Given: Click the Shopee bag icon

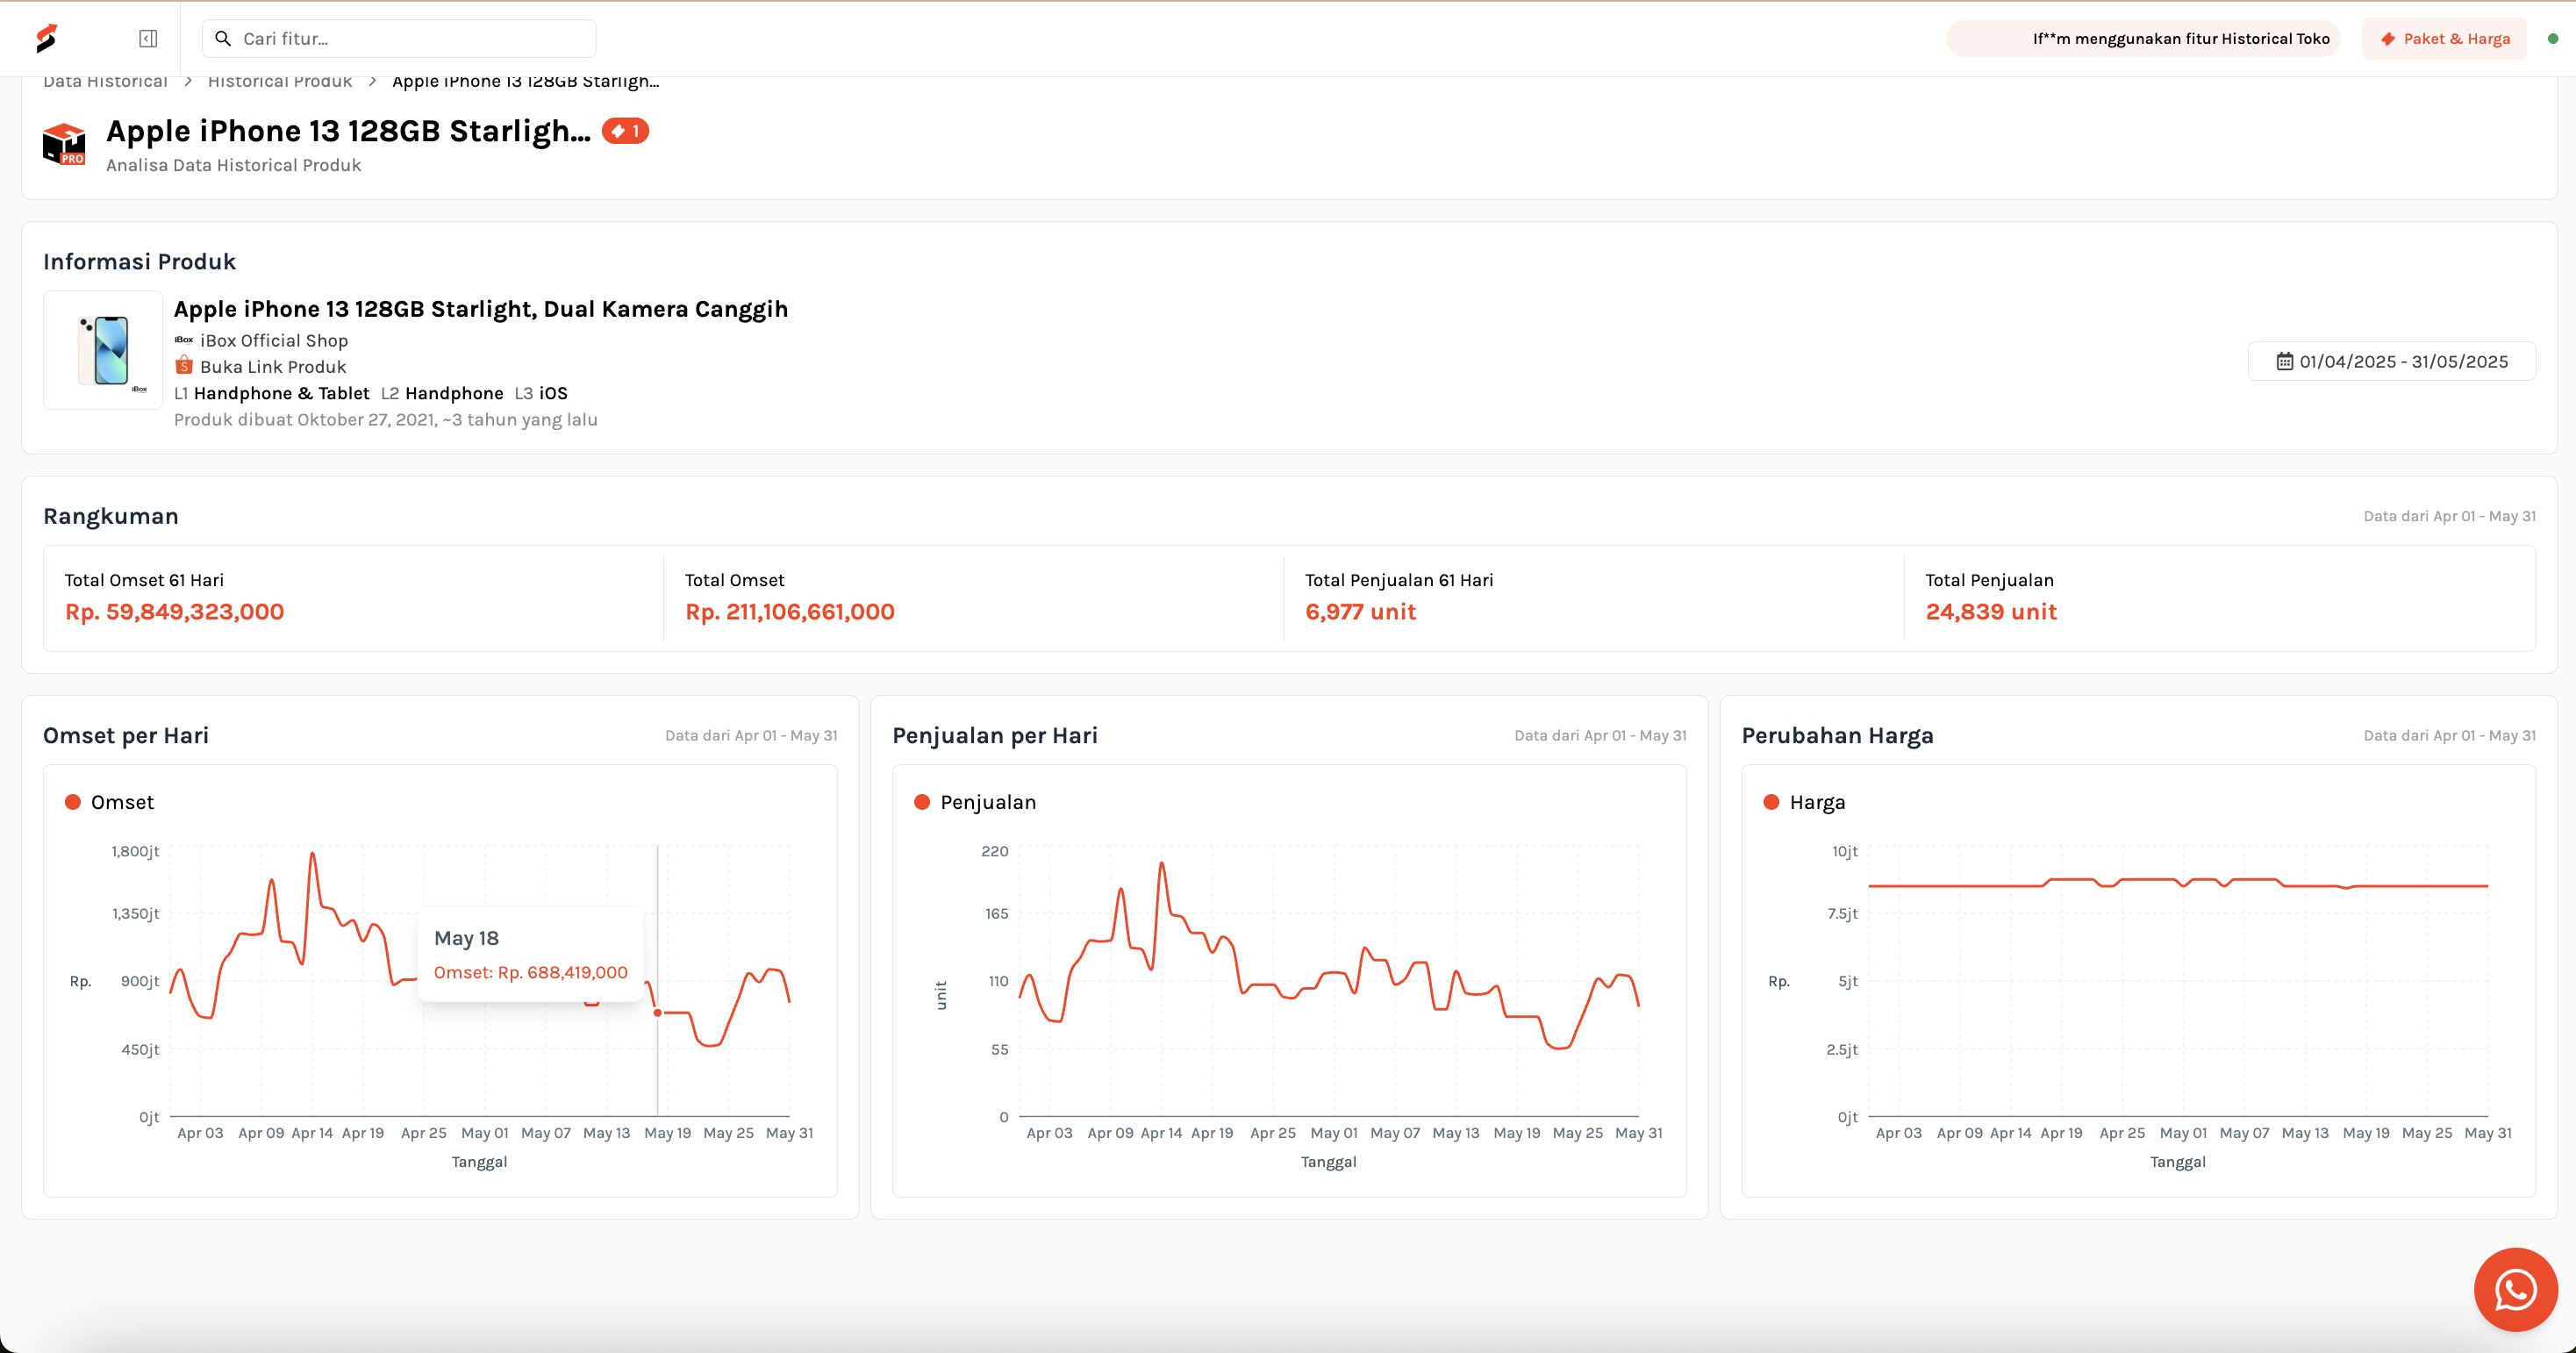Looking at the screenshot, I should [184, 365].
